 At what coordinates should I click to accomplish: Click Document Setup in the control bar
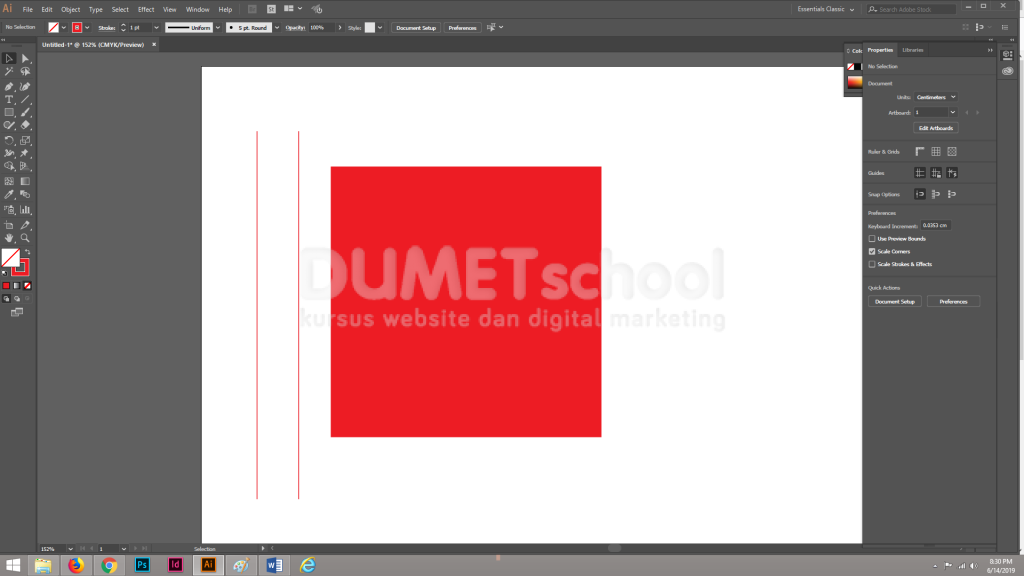pyautogui.click(x=416, y=27)
